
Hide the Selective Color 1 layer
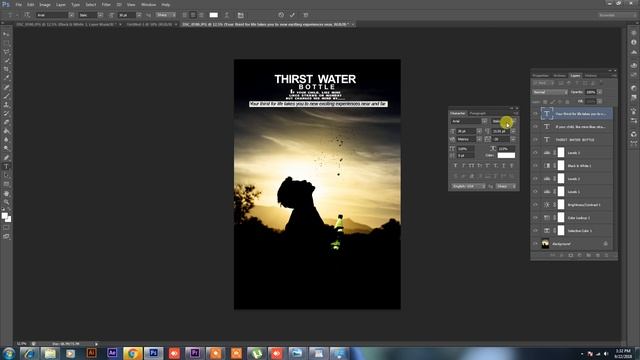[535, 231]
